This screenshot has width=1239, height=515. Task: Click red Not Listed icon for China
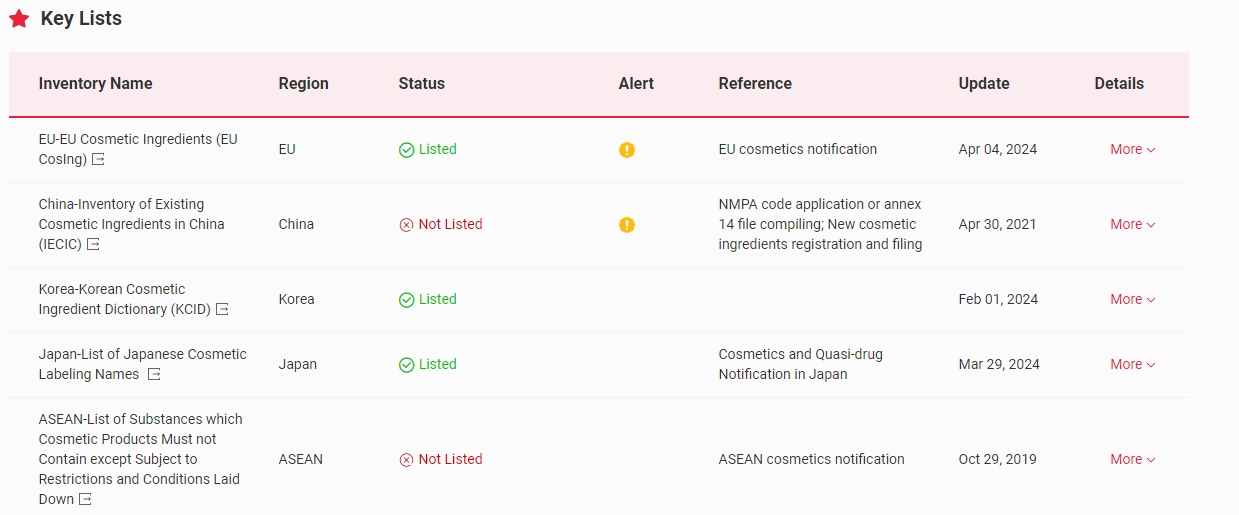(x=406, y=225)
